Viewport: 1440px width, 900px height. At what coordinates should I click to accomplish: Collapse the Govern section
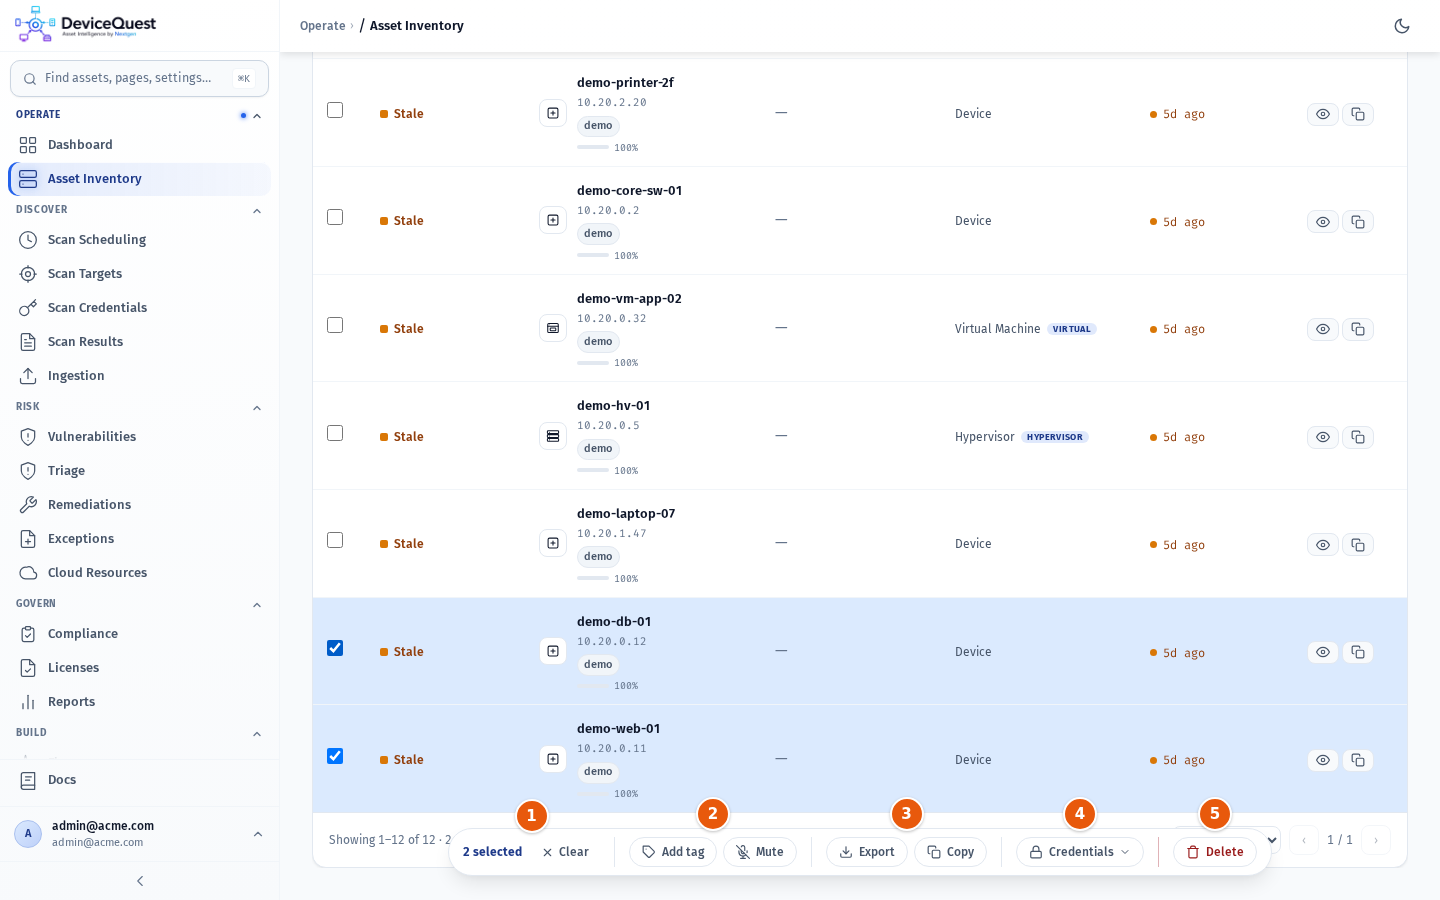coord(257,605)
